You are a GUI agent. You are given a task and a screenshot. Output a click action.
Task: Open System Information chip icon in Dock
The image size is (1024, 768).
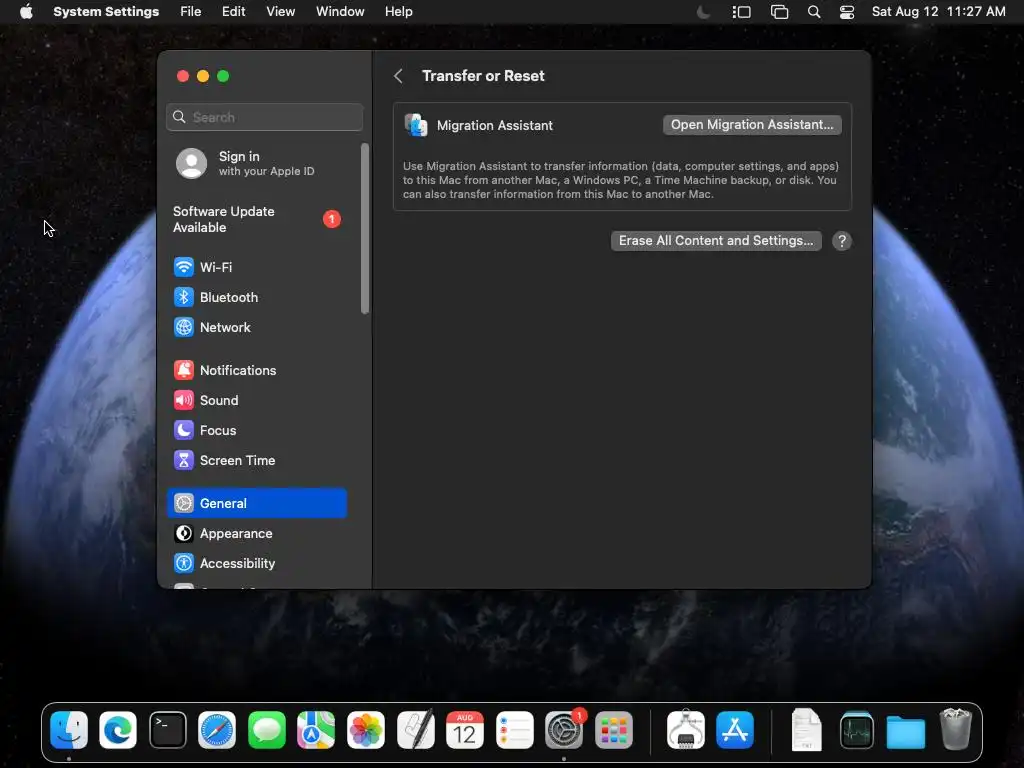pyautogui.click(x=686, y=729)
